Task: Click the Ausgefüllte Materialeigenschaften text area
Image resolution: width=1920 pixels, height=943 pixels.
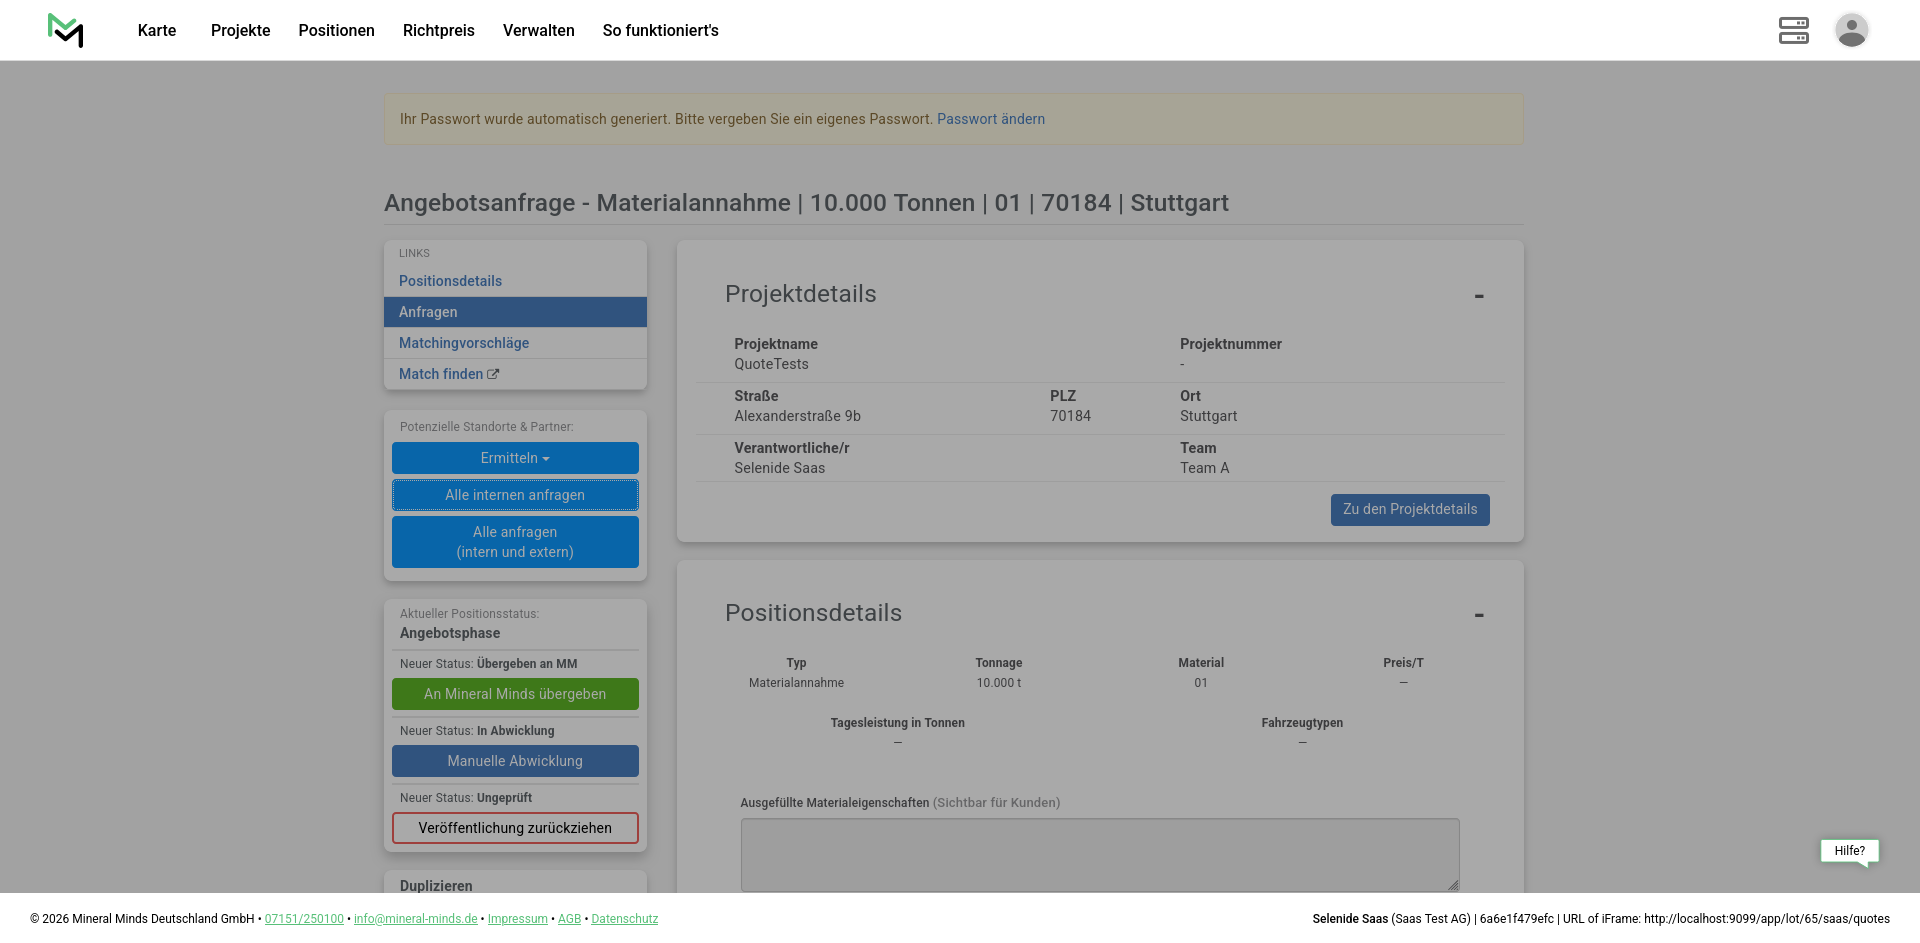Action: (1099, 854)
